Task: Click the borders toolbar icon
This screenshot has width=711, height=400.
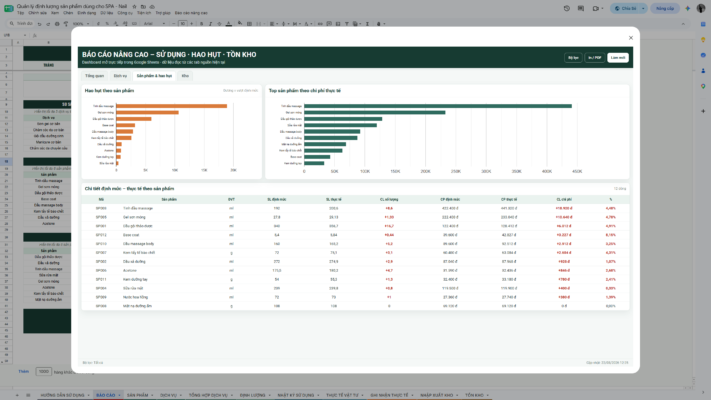Action: (249, 24)
